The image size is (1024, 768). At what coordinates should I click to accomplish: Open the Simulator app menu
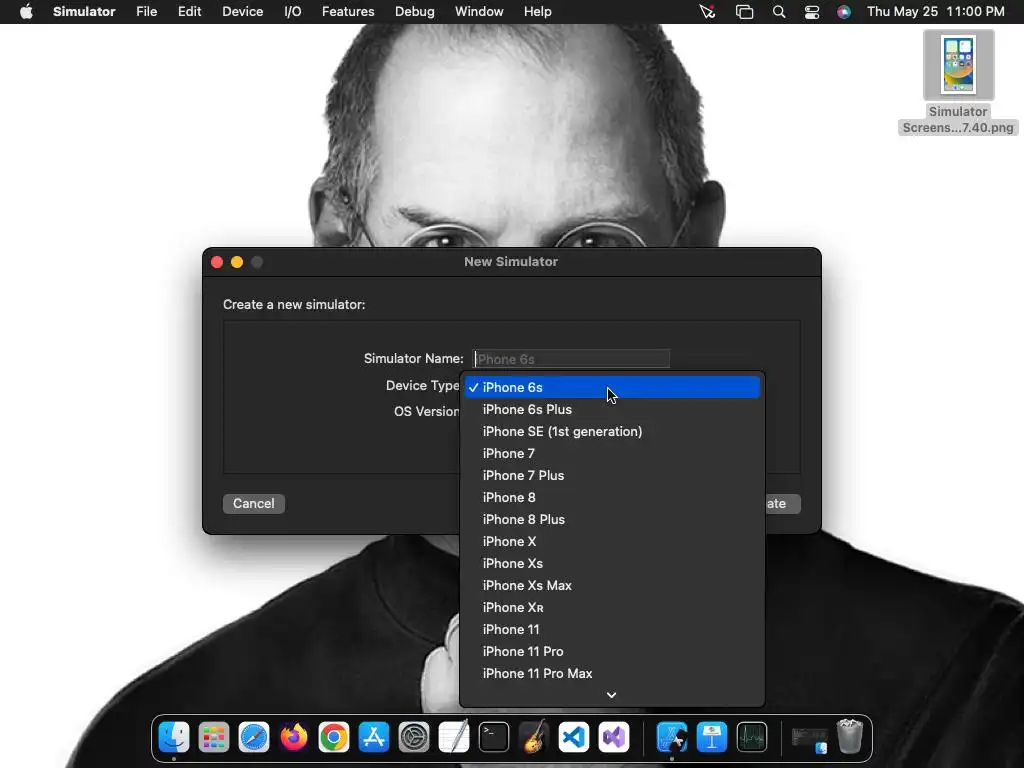(x=84, y=12)
